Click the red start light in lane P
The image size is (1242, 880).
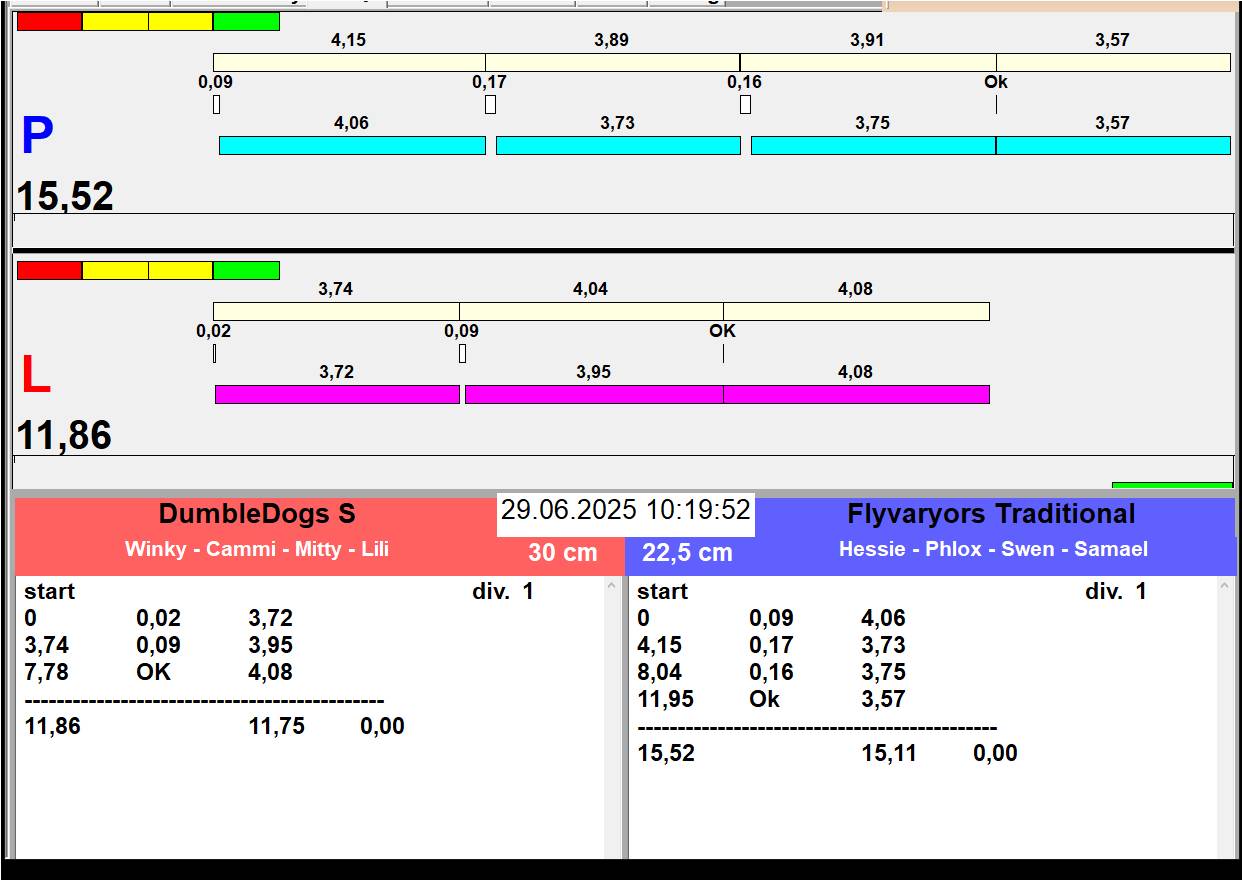point(49,21)
